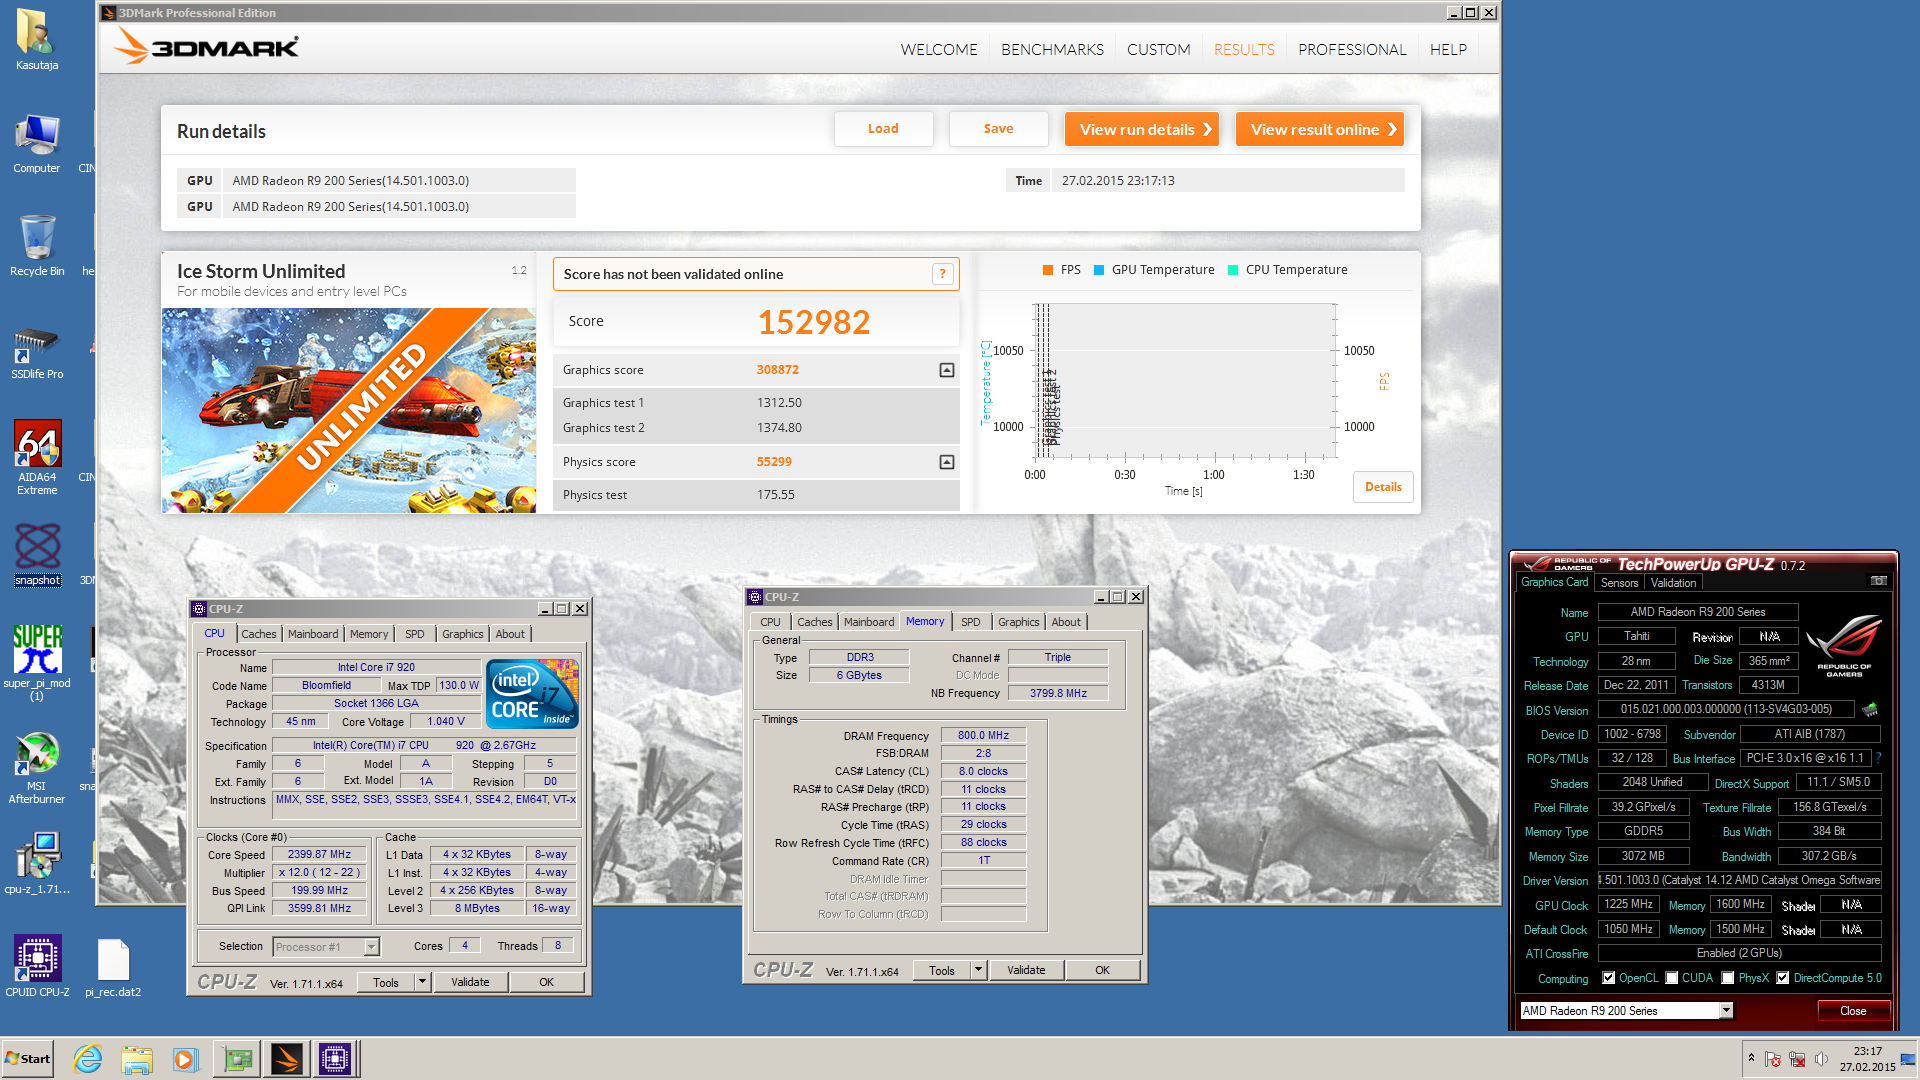Open the cpu-z_1.71 installer icon
Viewport: 1920px width, 1080px height.
[x=37, y=863]
